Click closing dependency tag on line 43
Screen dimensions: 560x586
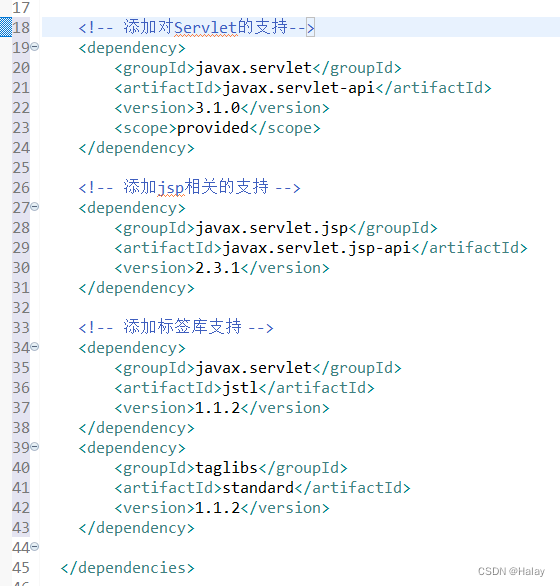tap(136, 528)
